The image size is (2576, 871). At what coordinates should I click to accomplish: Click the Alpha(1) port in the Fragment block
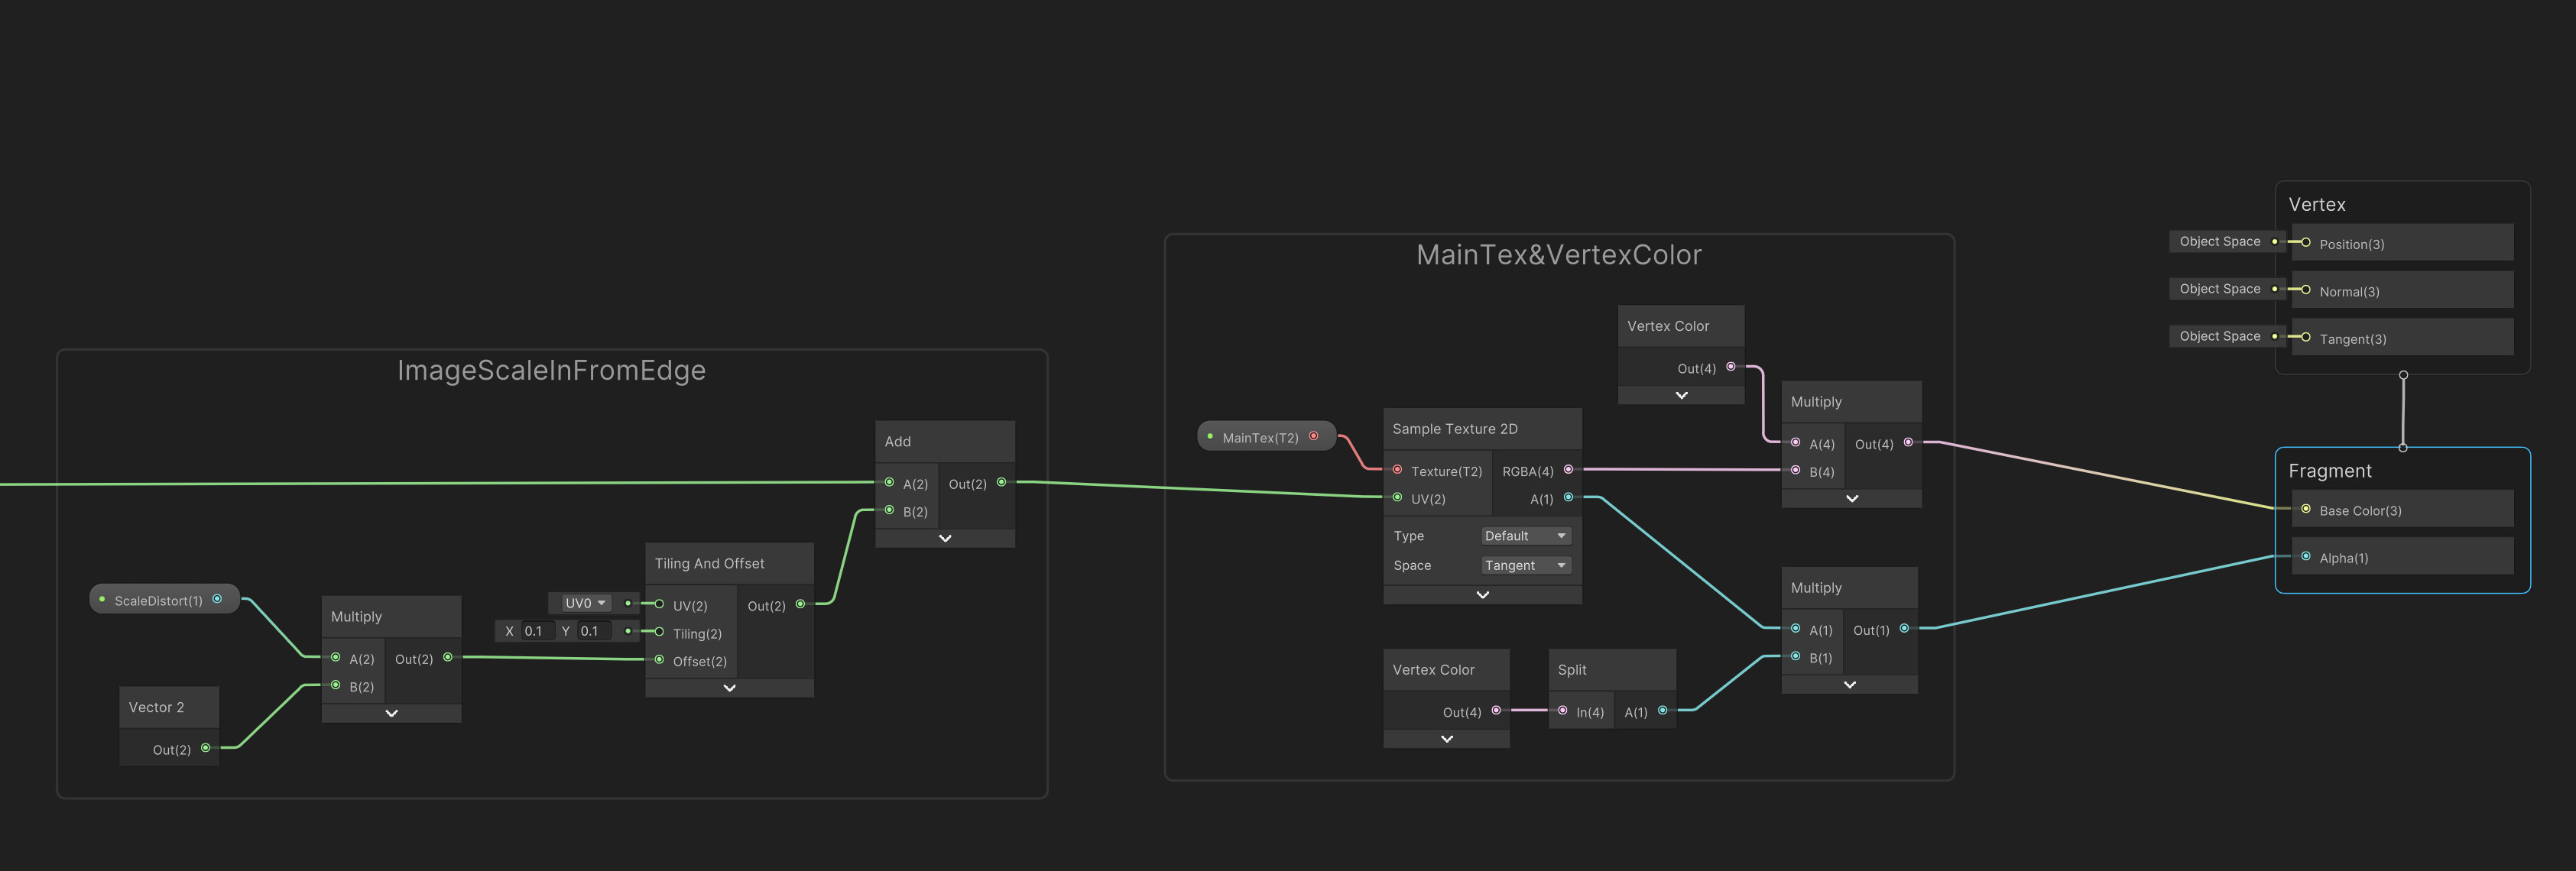(2307, 557)
